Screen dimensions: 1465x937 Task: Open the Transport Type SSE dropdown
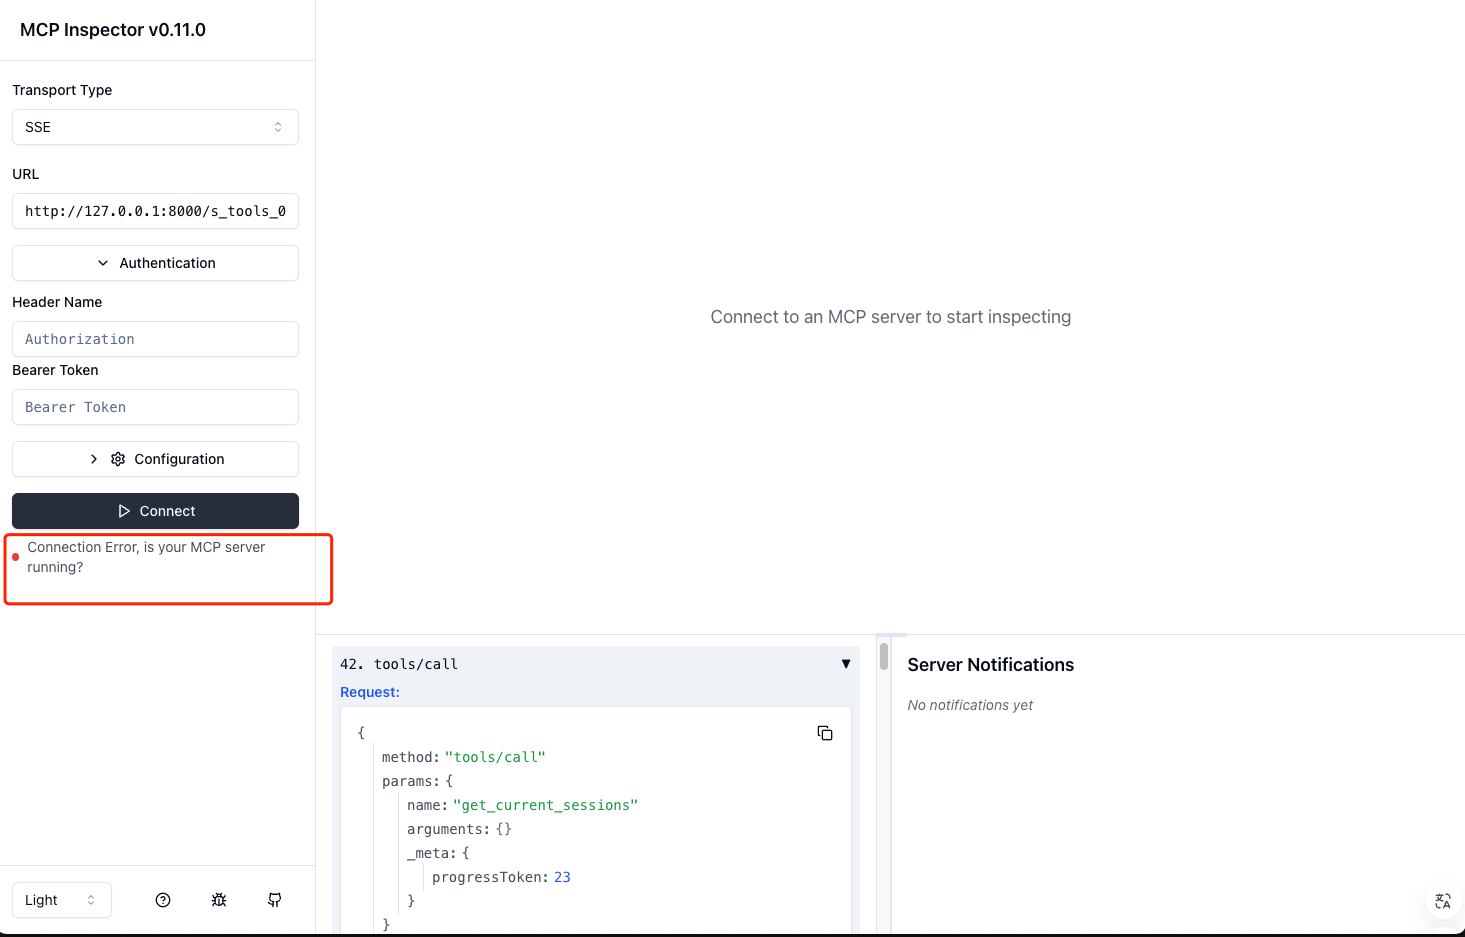155,127
